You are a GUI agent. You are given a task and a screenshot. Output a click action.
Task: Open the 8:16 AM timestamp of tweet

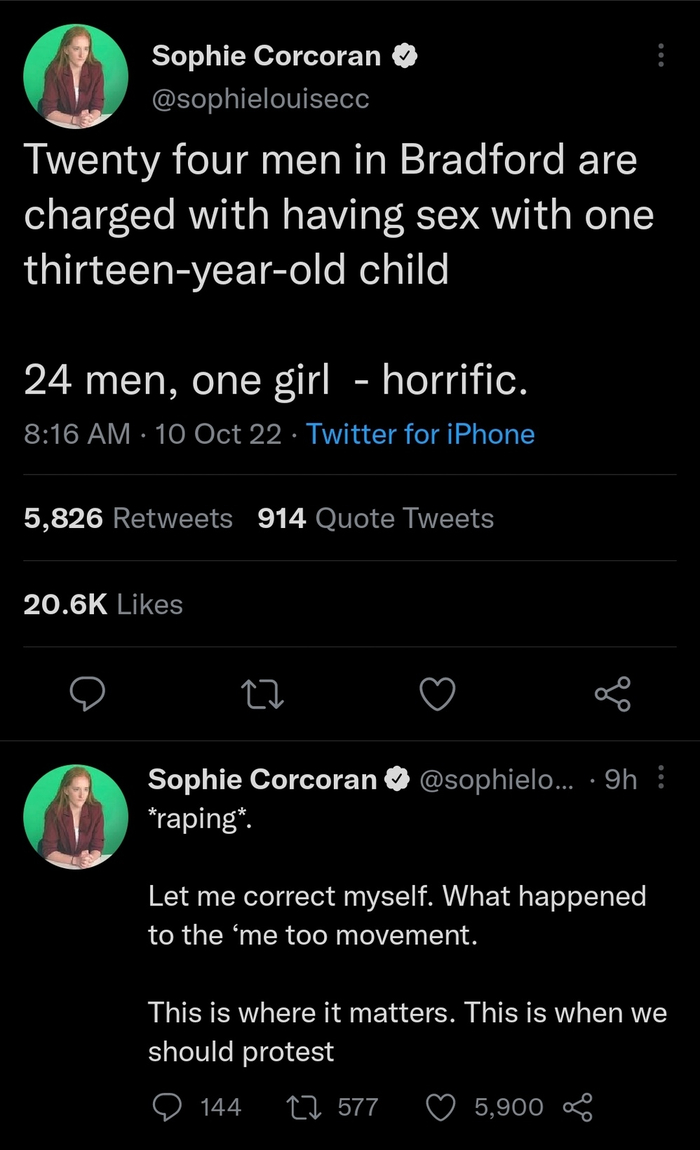click(77, 434)
